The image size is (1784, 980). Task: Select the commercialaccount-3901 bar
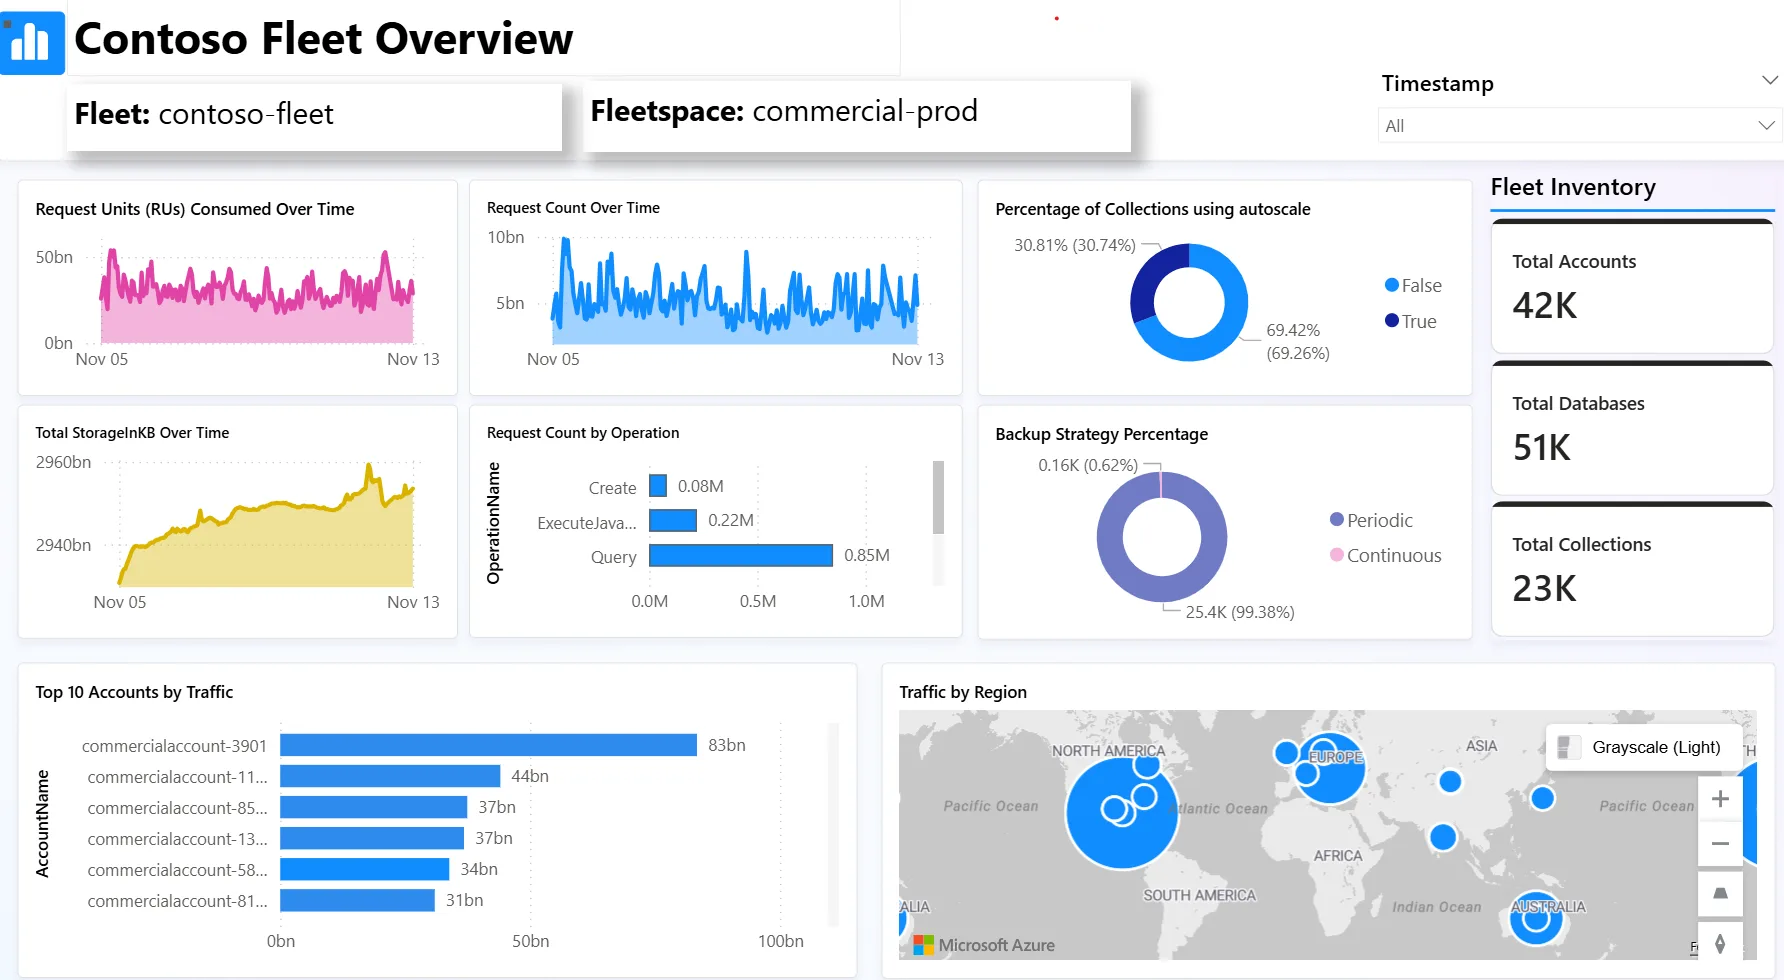point(488,745)
